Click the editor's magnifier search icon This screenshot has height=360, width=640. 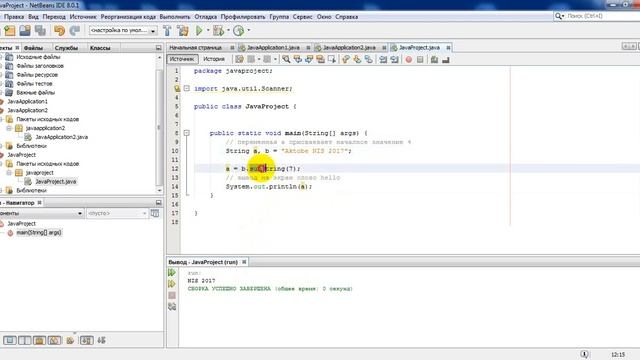[x=286, y=60]
